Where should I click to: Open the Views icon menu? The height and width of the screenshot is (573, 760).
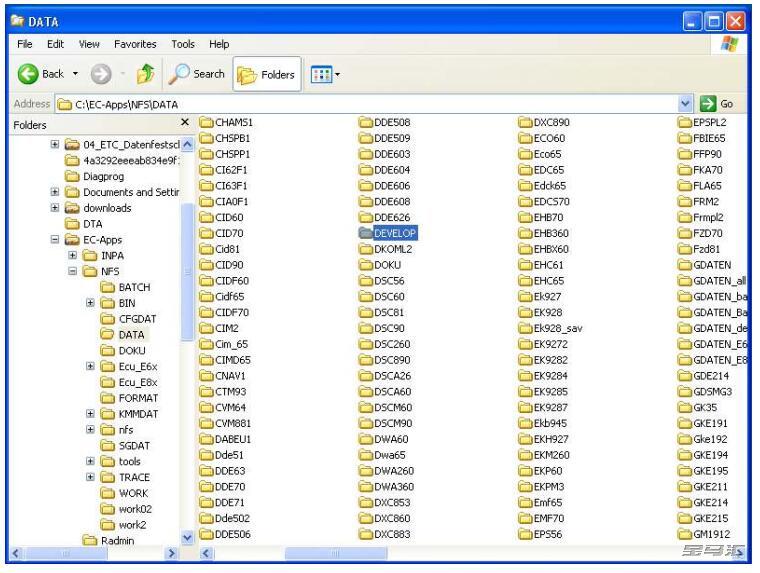[x=321, y=74]
